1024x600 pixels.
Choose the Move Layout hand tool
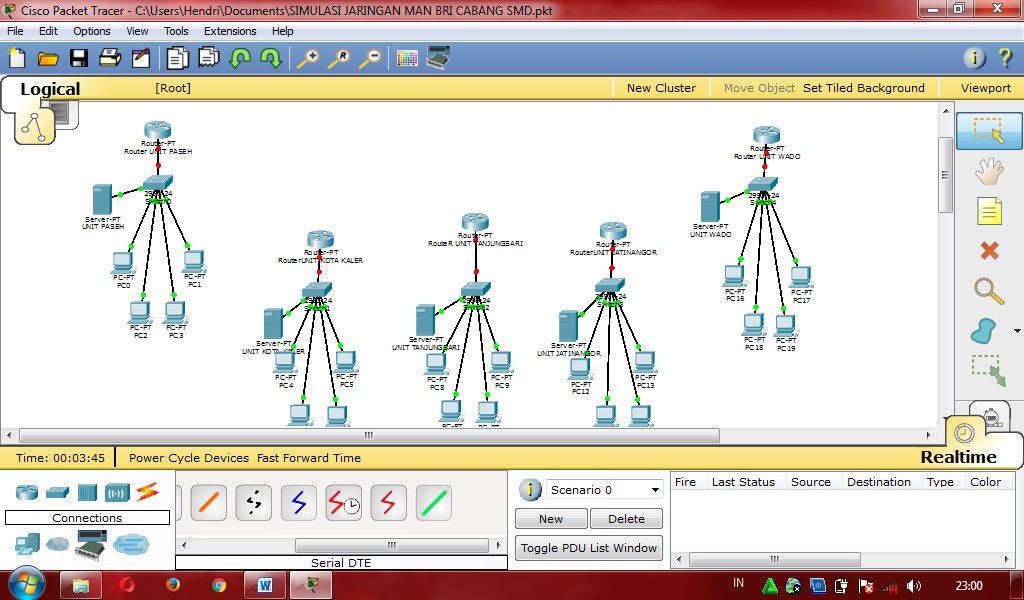[x=989, y=172]
